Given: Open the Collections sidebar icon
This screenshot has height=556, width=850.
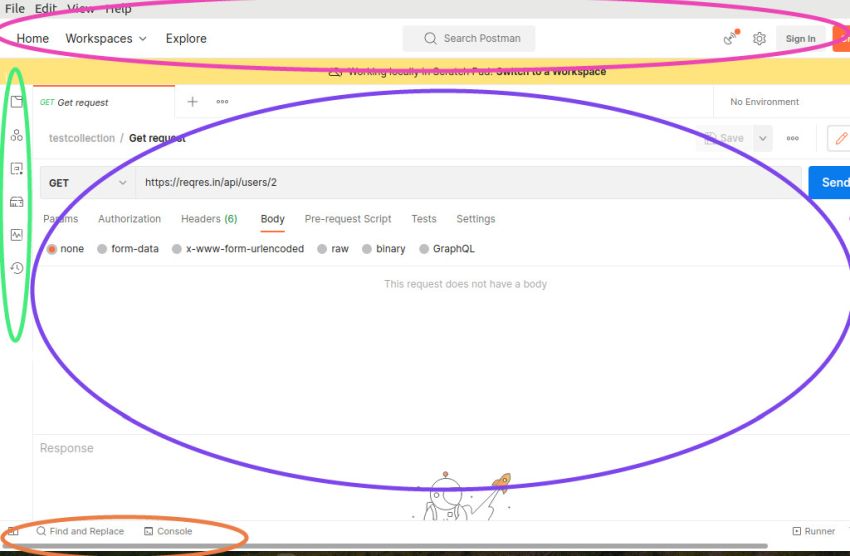Looking at the screenshot, I should tap(17, 102).
